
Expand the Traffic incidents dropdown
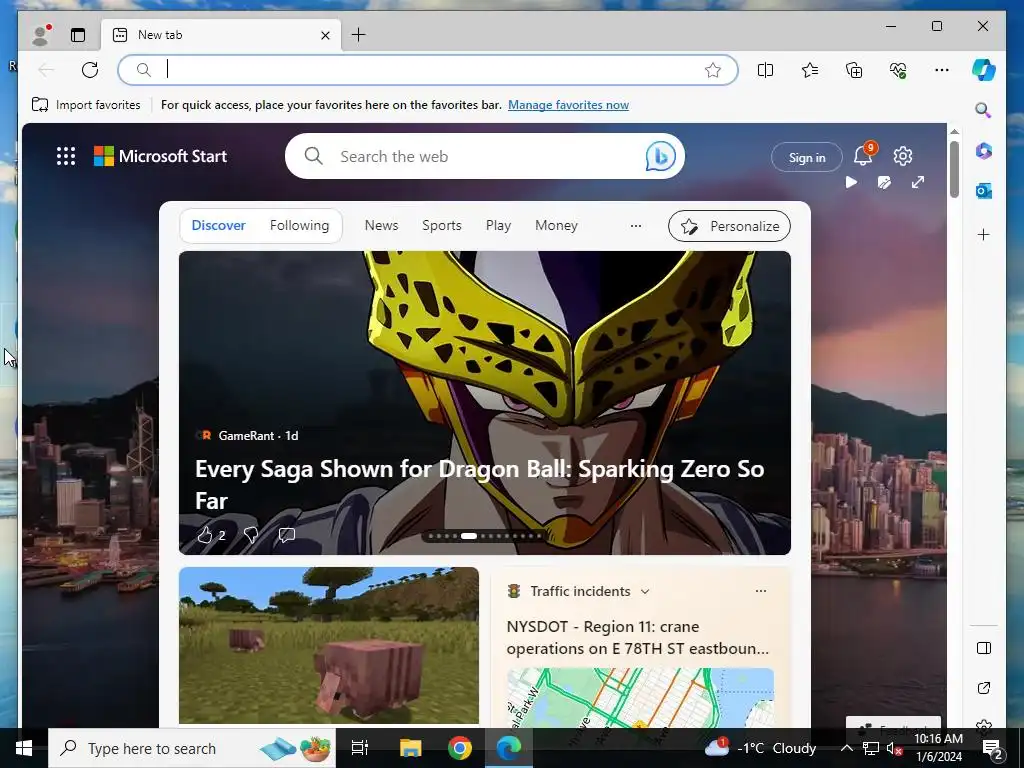(645, 592)
